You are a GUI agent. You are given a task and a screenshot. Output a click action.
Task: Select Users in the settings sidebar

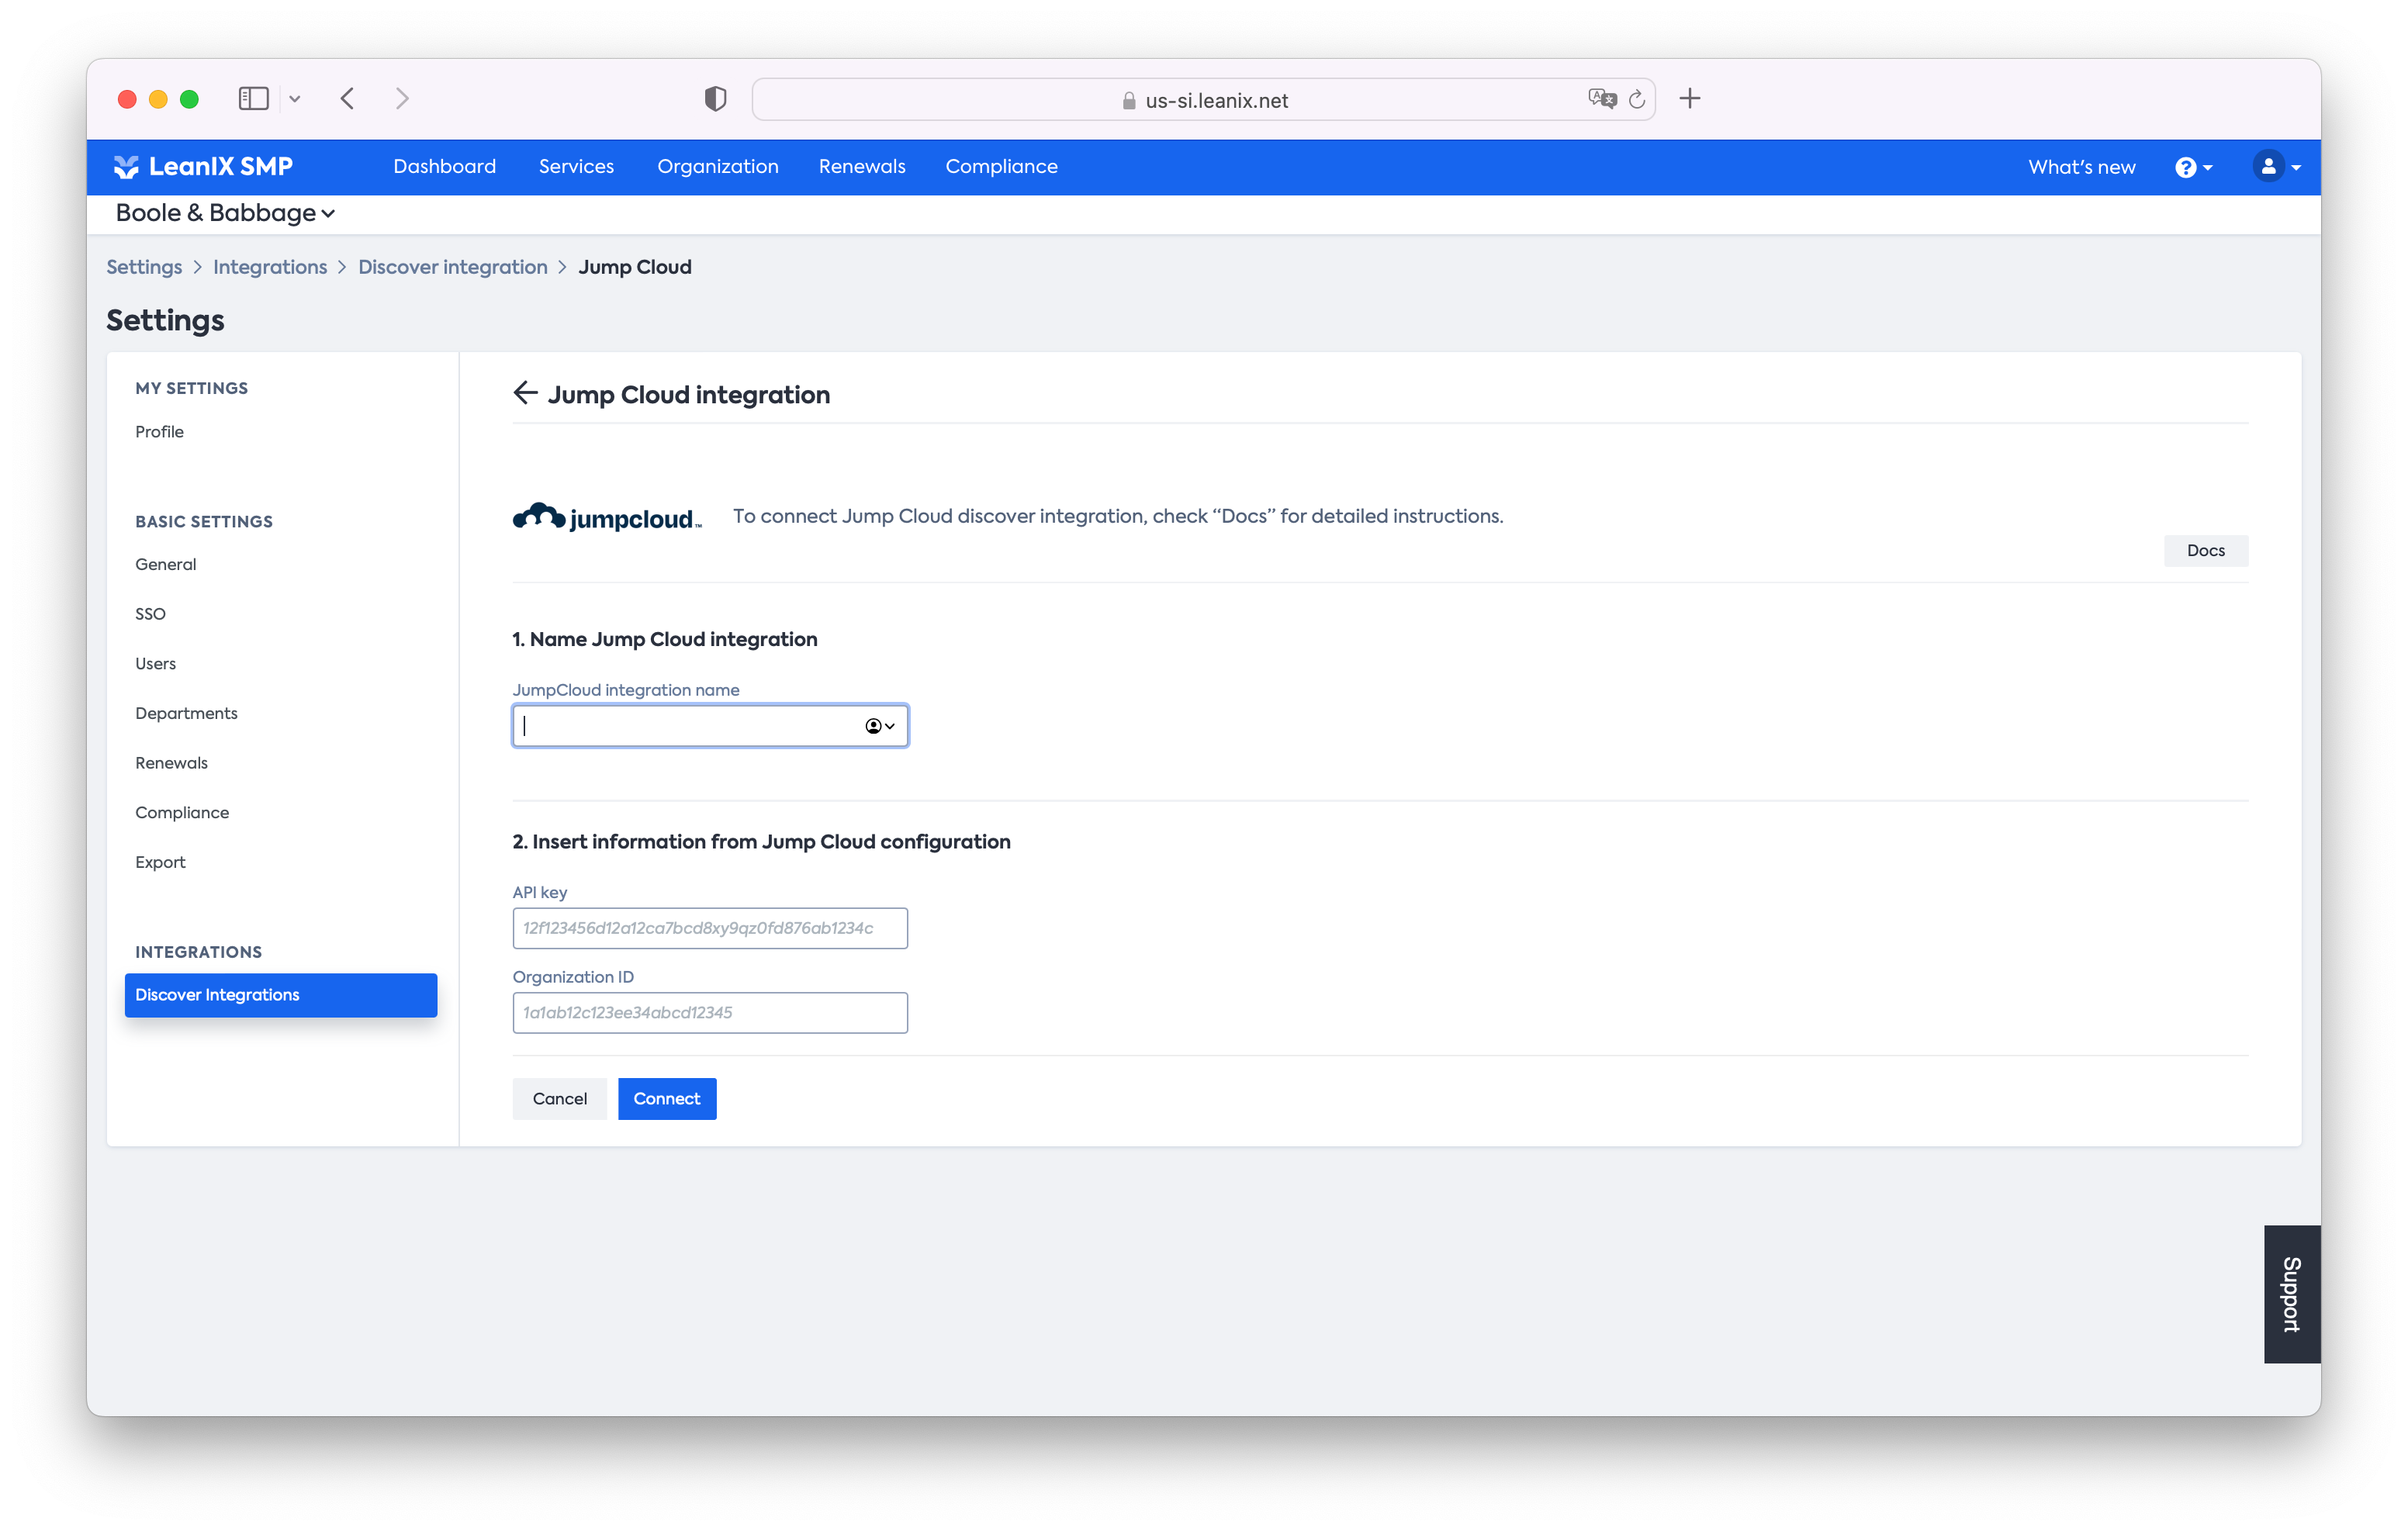(155, 663)
